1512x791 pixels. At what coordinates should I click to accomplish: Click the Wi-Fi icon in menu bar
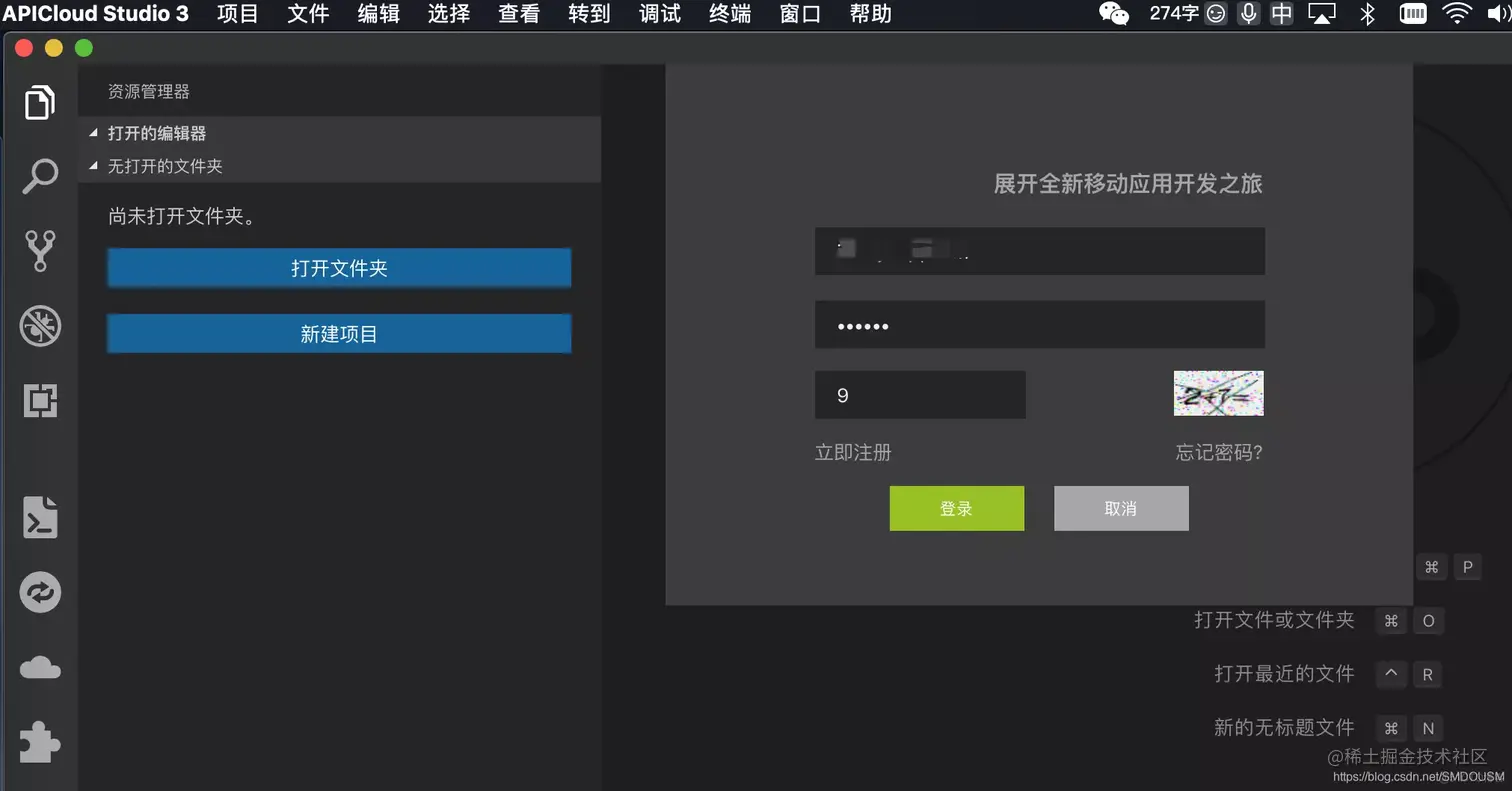[x=1458, y=14]
